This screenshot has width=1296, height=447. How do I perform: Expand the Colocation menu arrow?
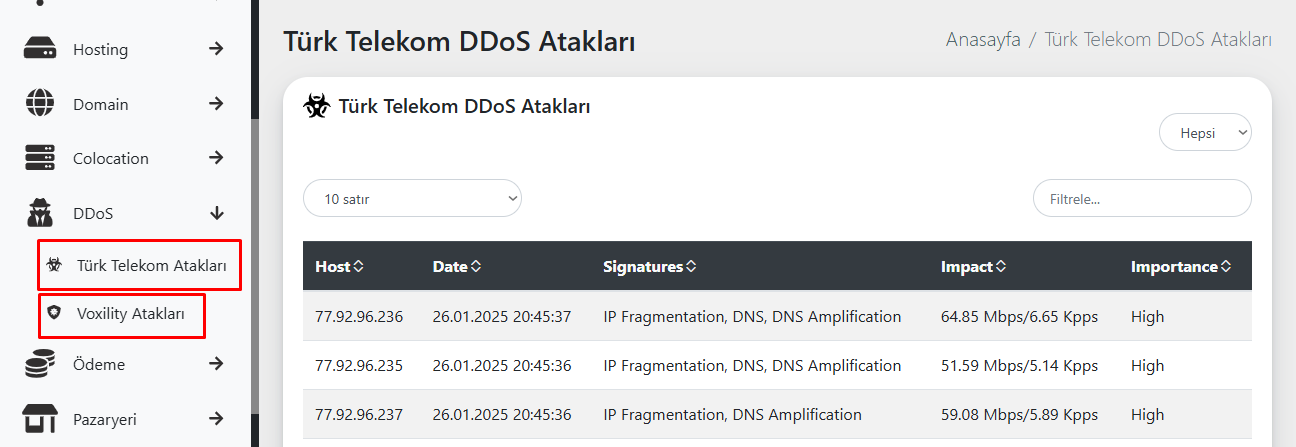pyautogui.click(x=216, y=158)
